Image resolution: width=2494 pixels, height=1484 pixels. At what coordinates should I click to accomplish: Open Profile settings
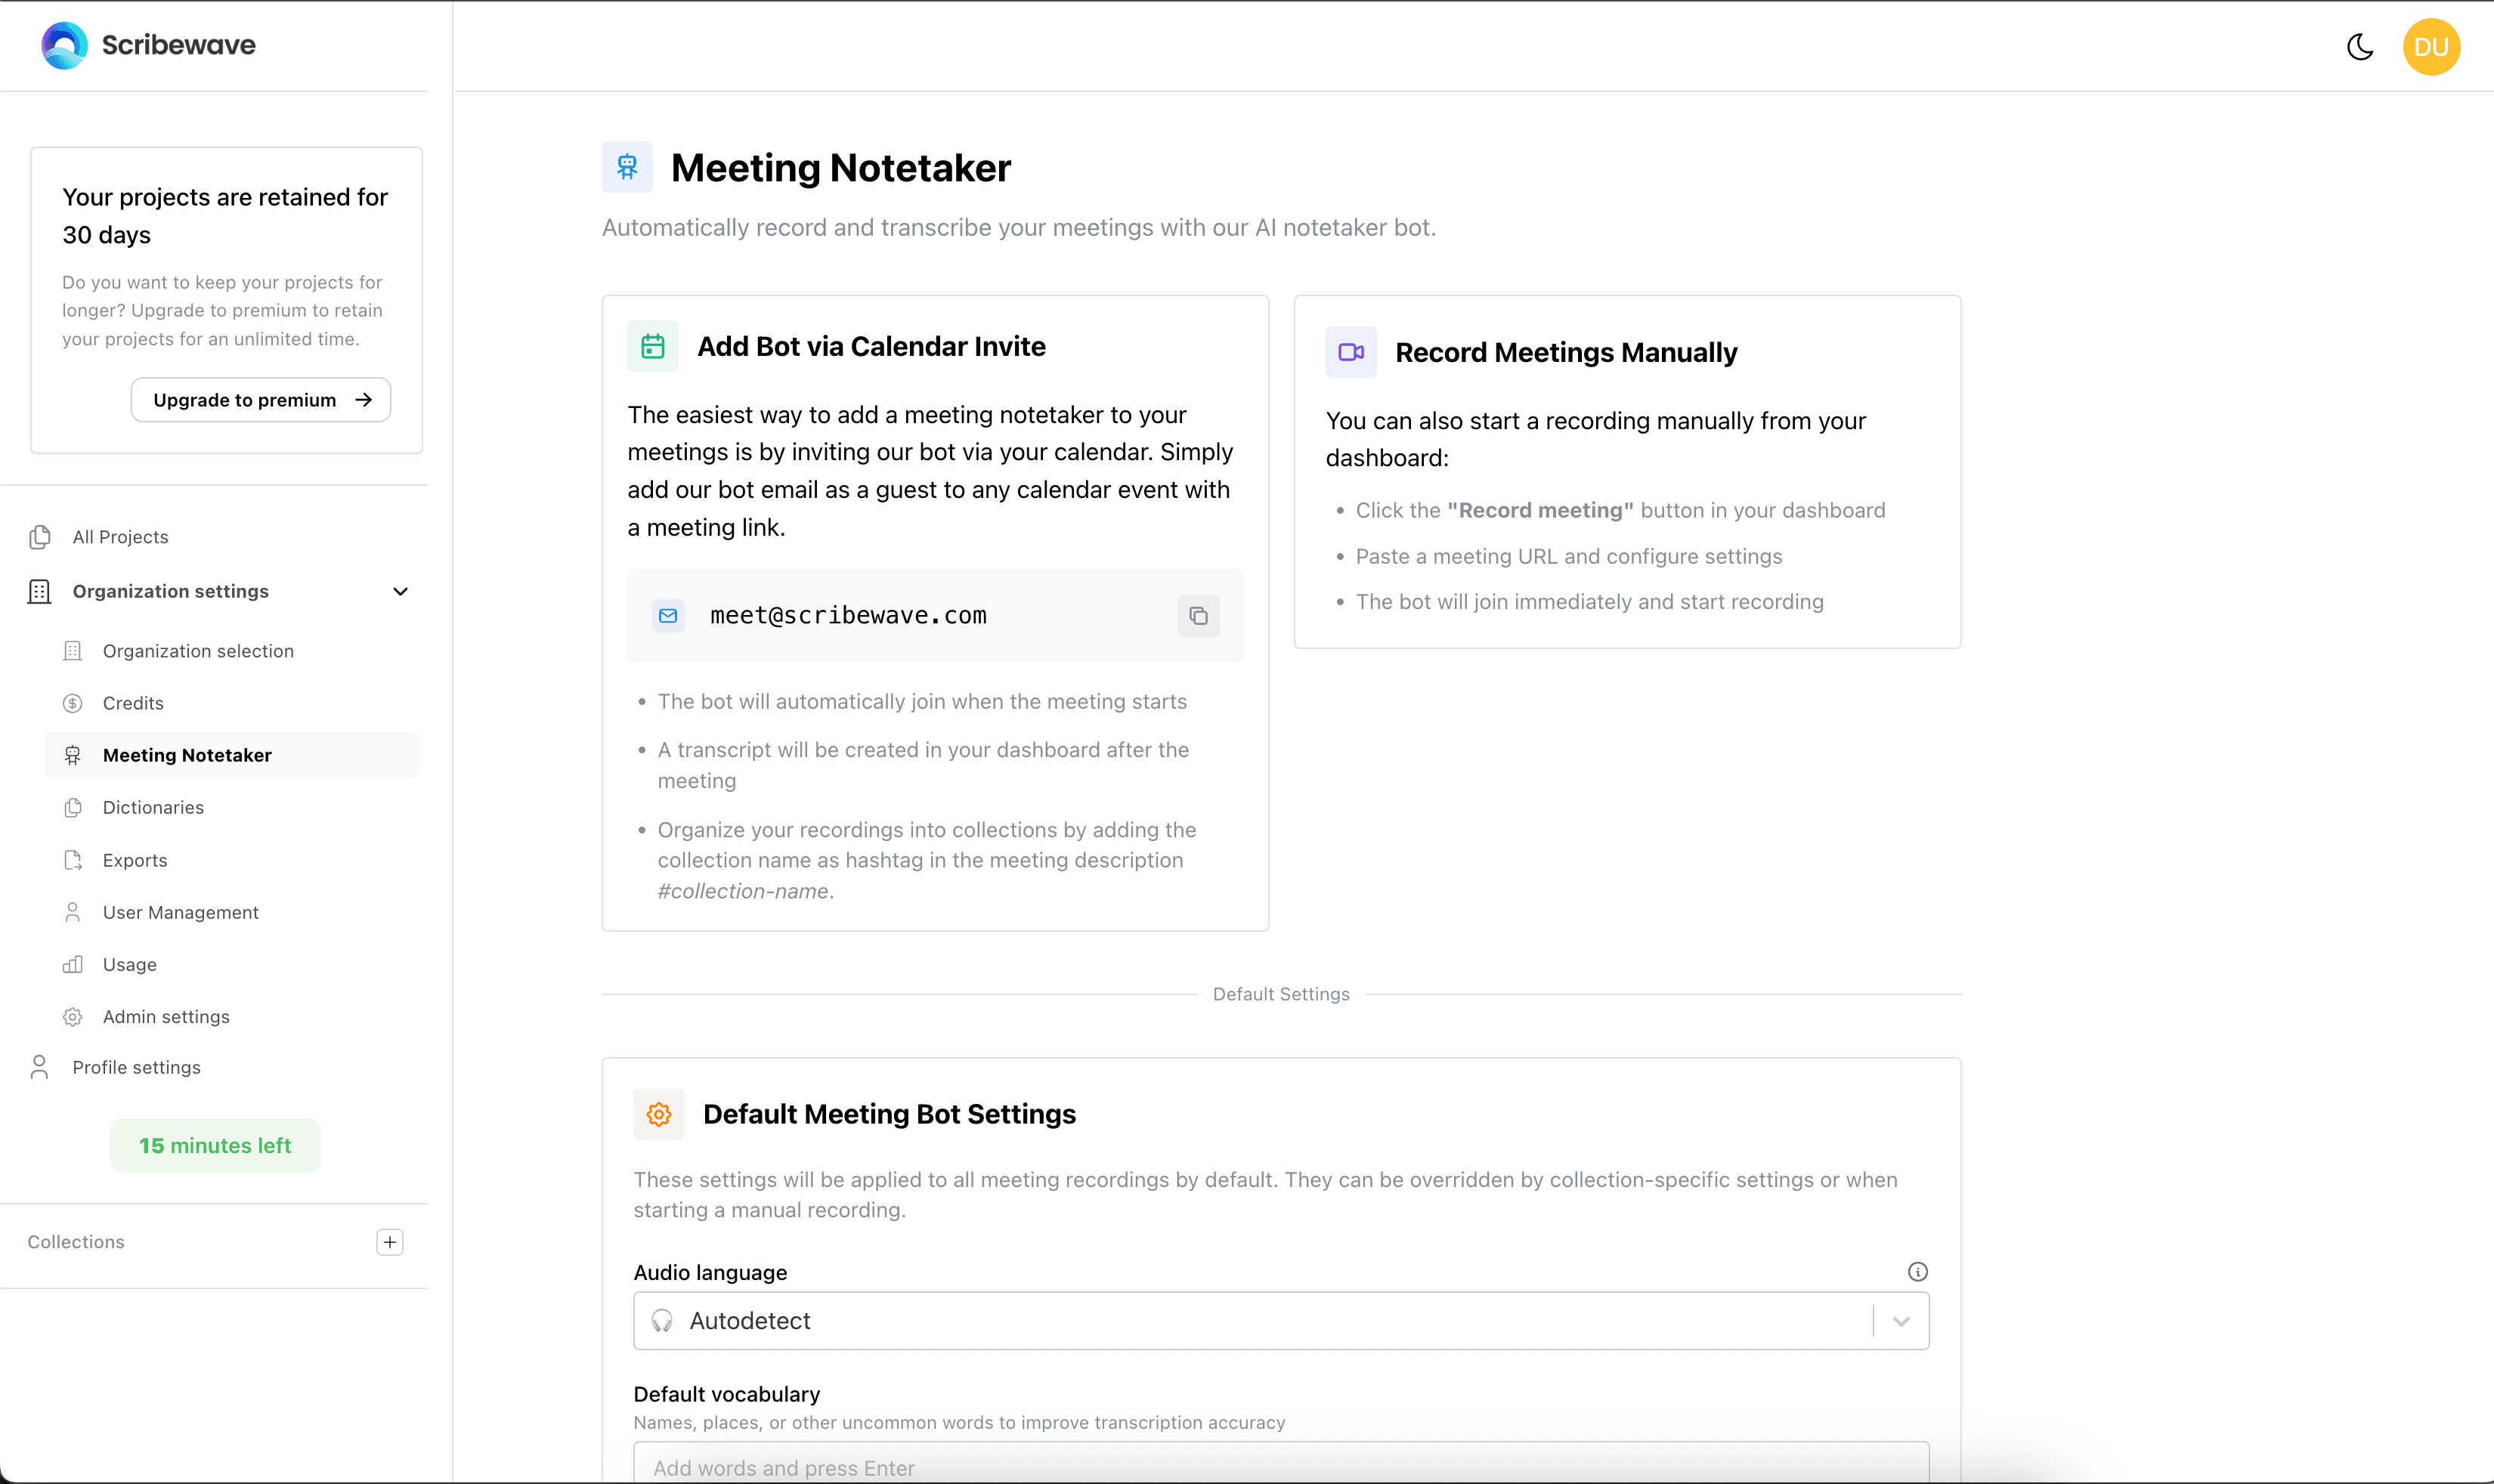[x=136, y=1067]
